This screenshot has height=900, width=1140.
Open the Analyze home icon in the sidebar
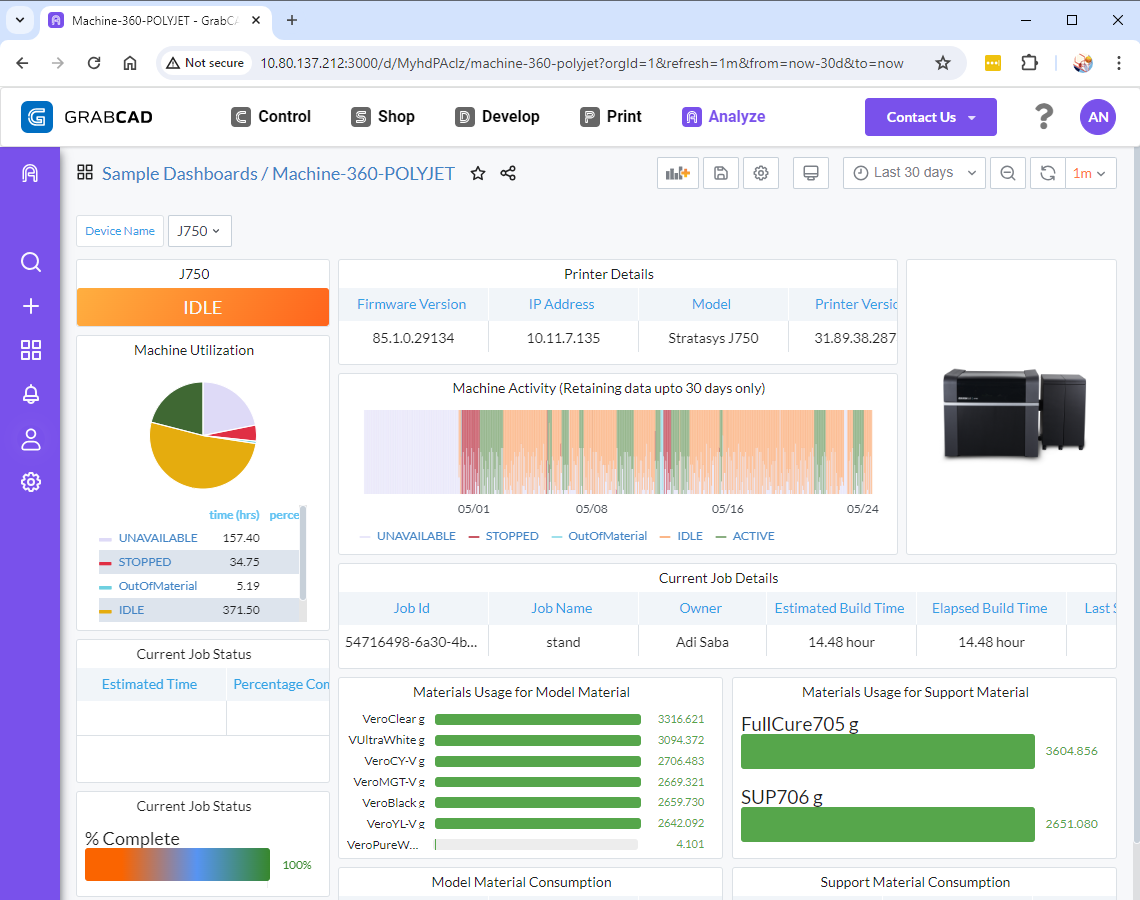tap(30, 173)
